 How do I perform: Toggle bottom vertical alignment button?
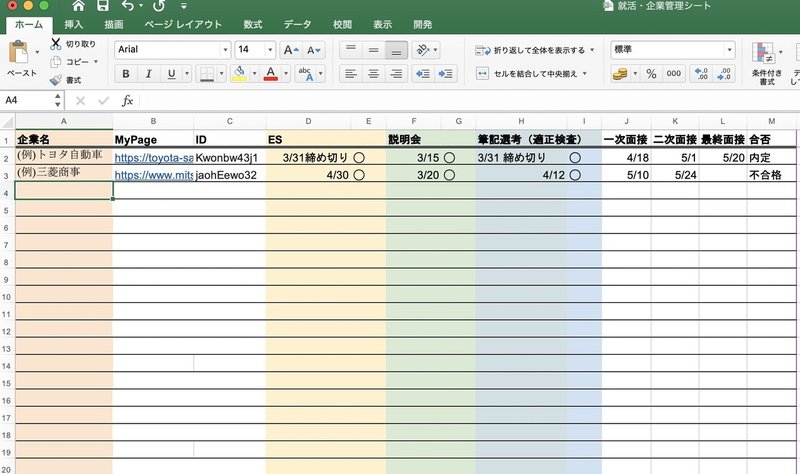(x=396, y=50)
